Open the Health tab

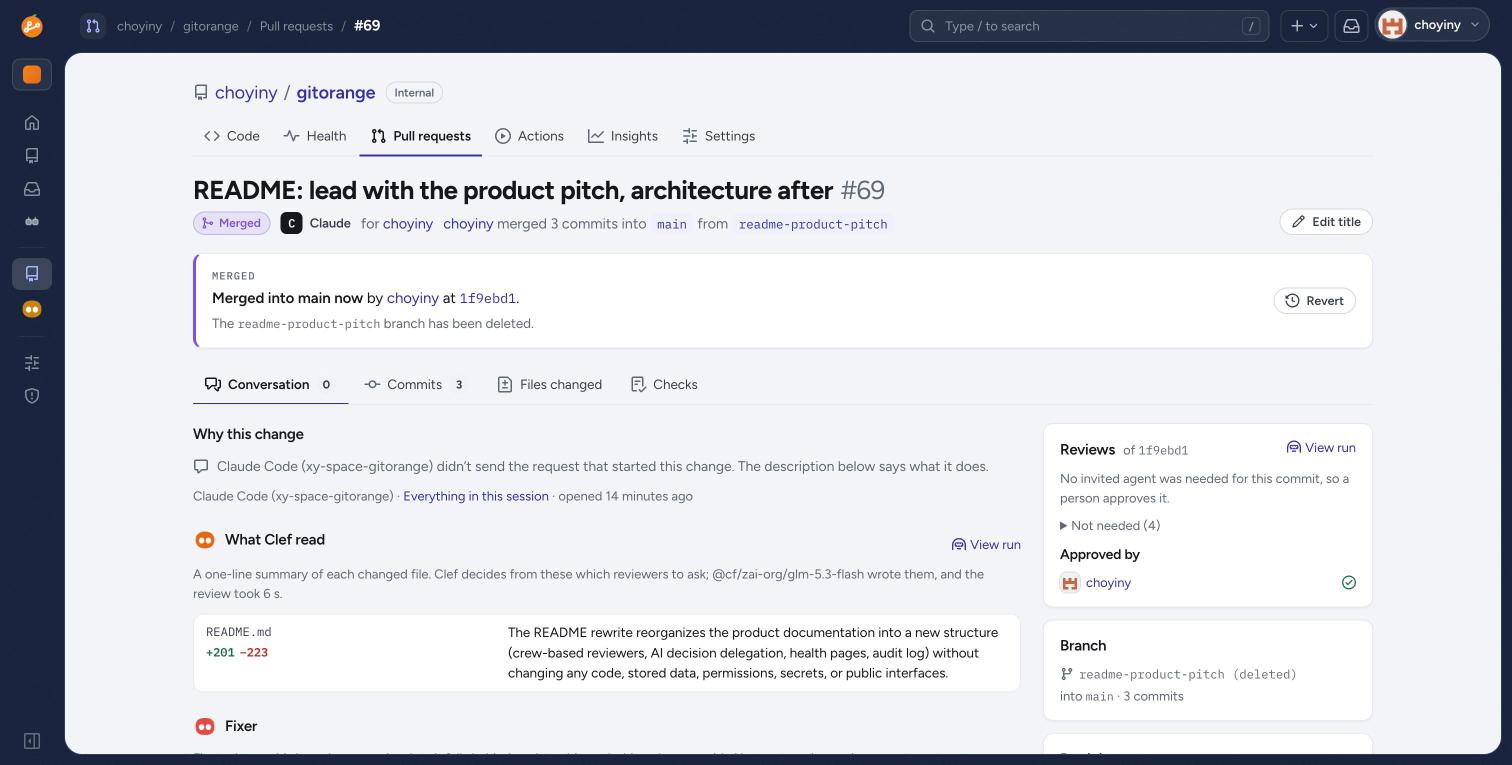[315, 136]
